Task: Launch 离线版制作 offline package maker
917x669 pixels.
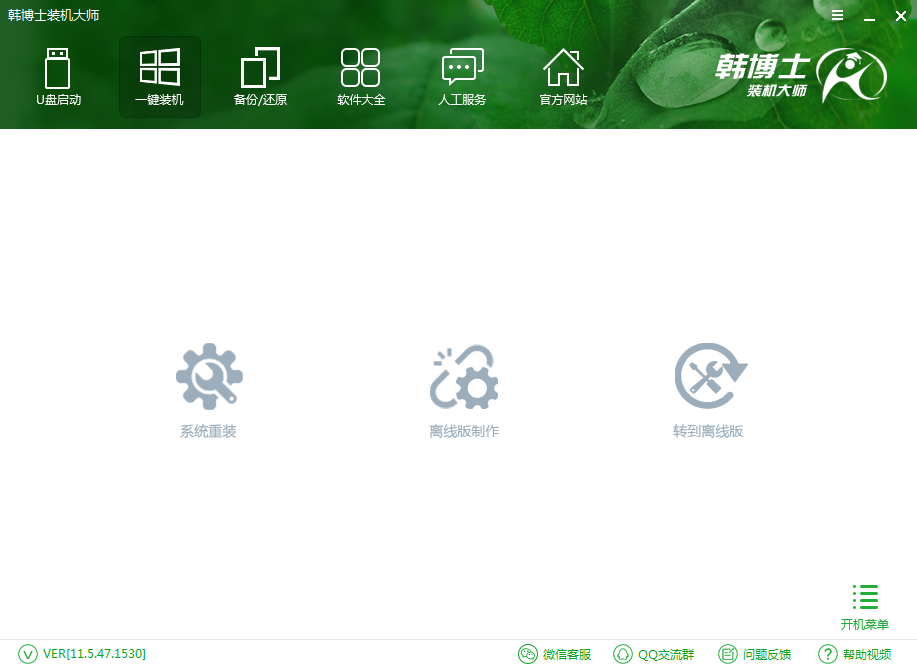Action: point(463,388)
